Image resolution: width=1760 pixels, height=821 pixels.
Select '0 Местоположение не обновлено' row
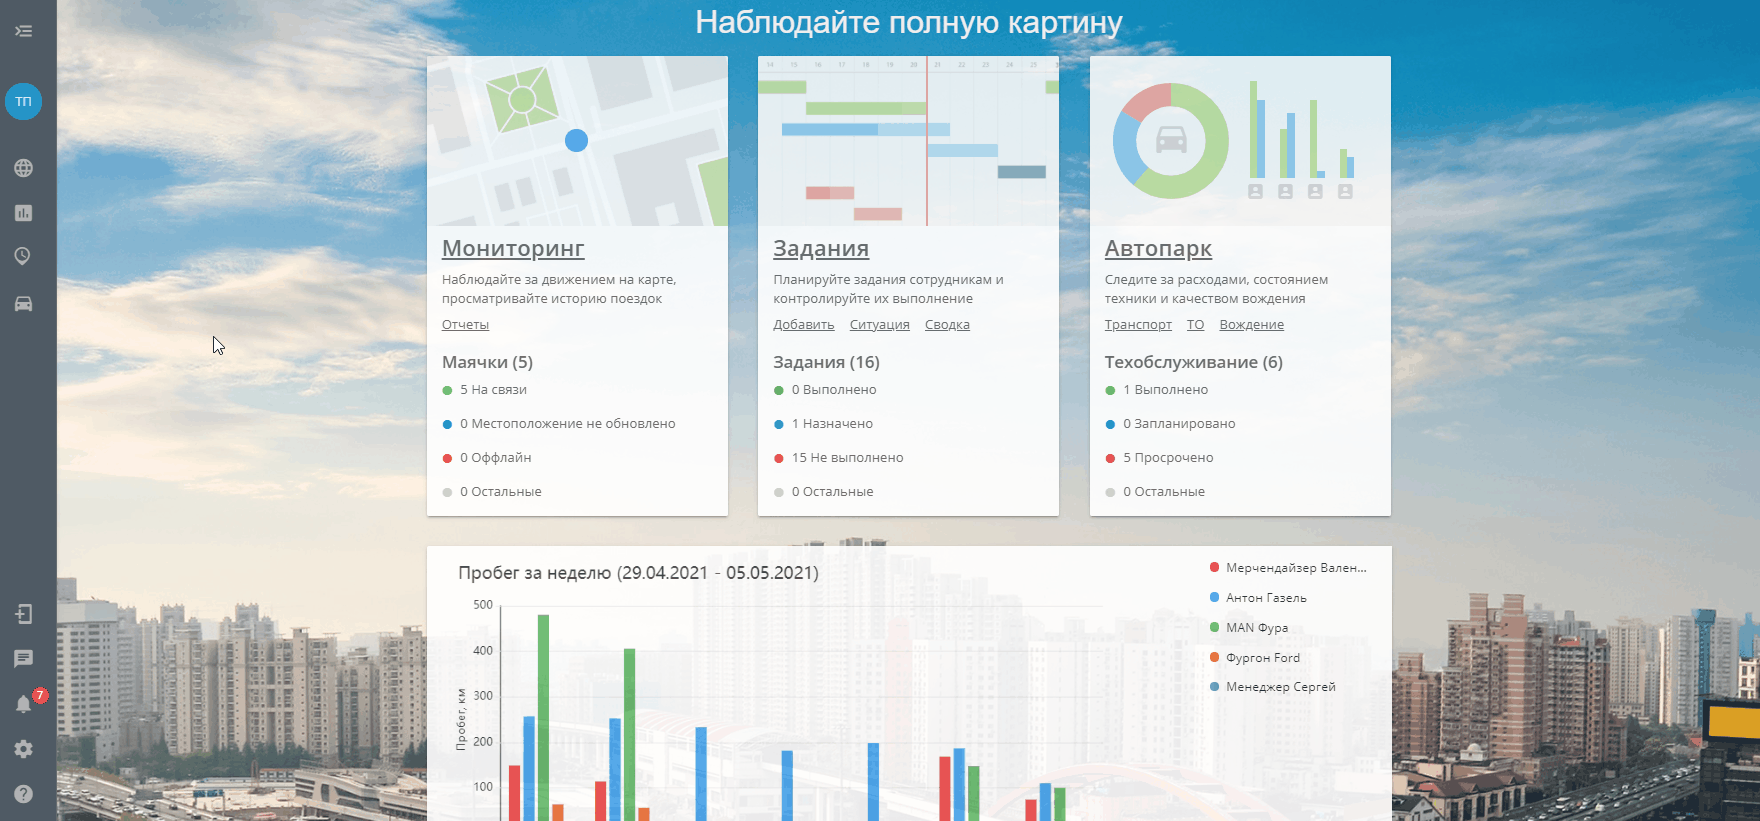pyautogui.click(x=559, y=424)
